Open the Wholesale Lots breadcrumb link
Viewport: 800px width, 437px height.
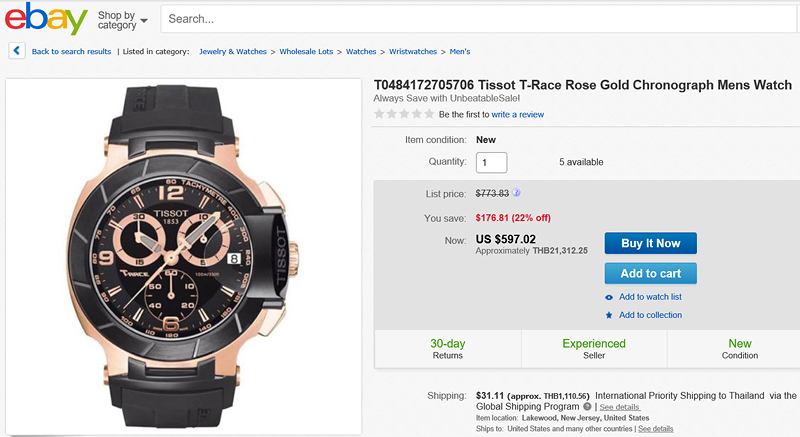pyautogui.click(x=307, y=51)
